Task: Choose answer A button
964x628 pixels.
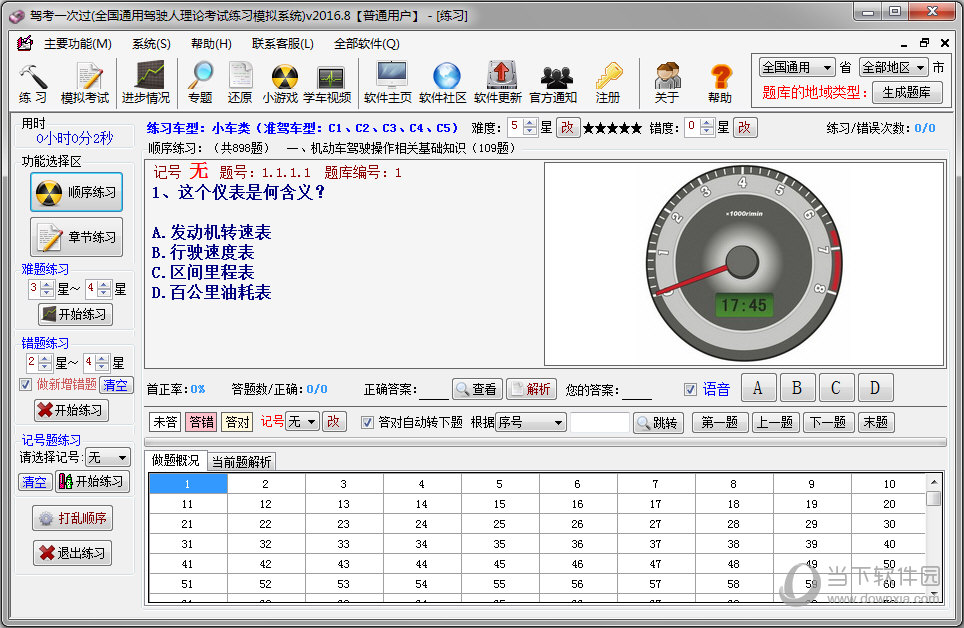Action: coord(757,388)
